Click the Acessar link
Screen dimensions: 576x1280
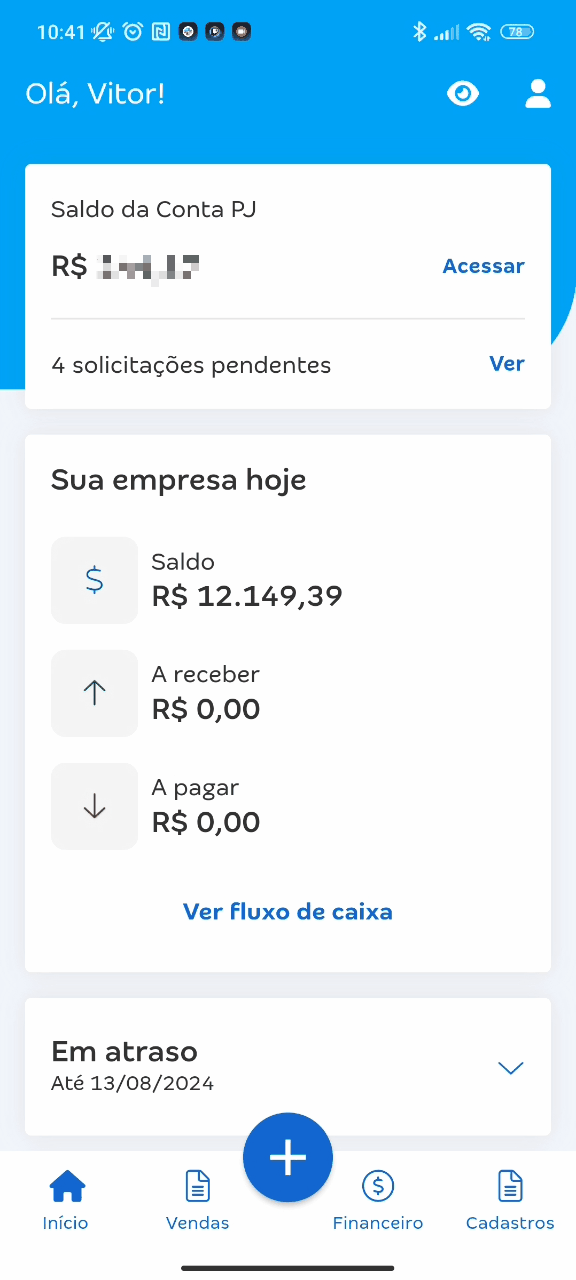click(484, 266)
